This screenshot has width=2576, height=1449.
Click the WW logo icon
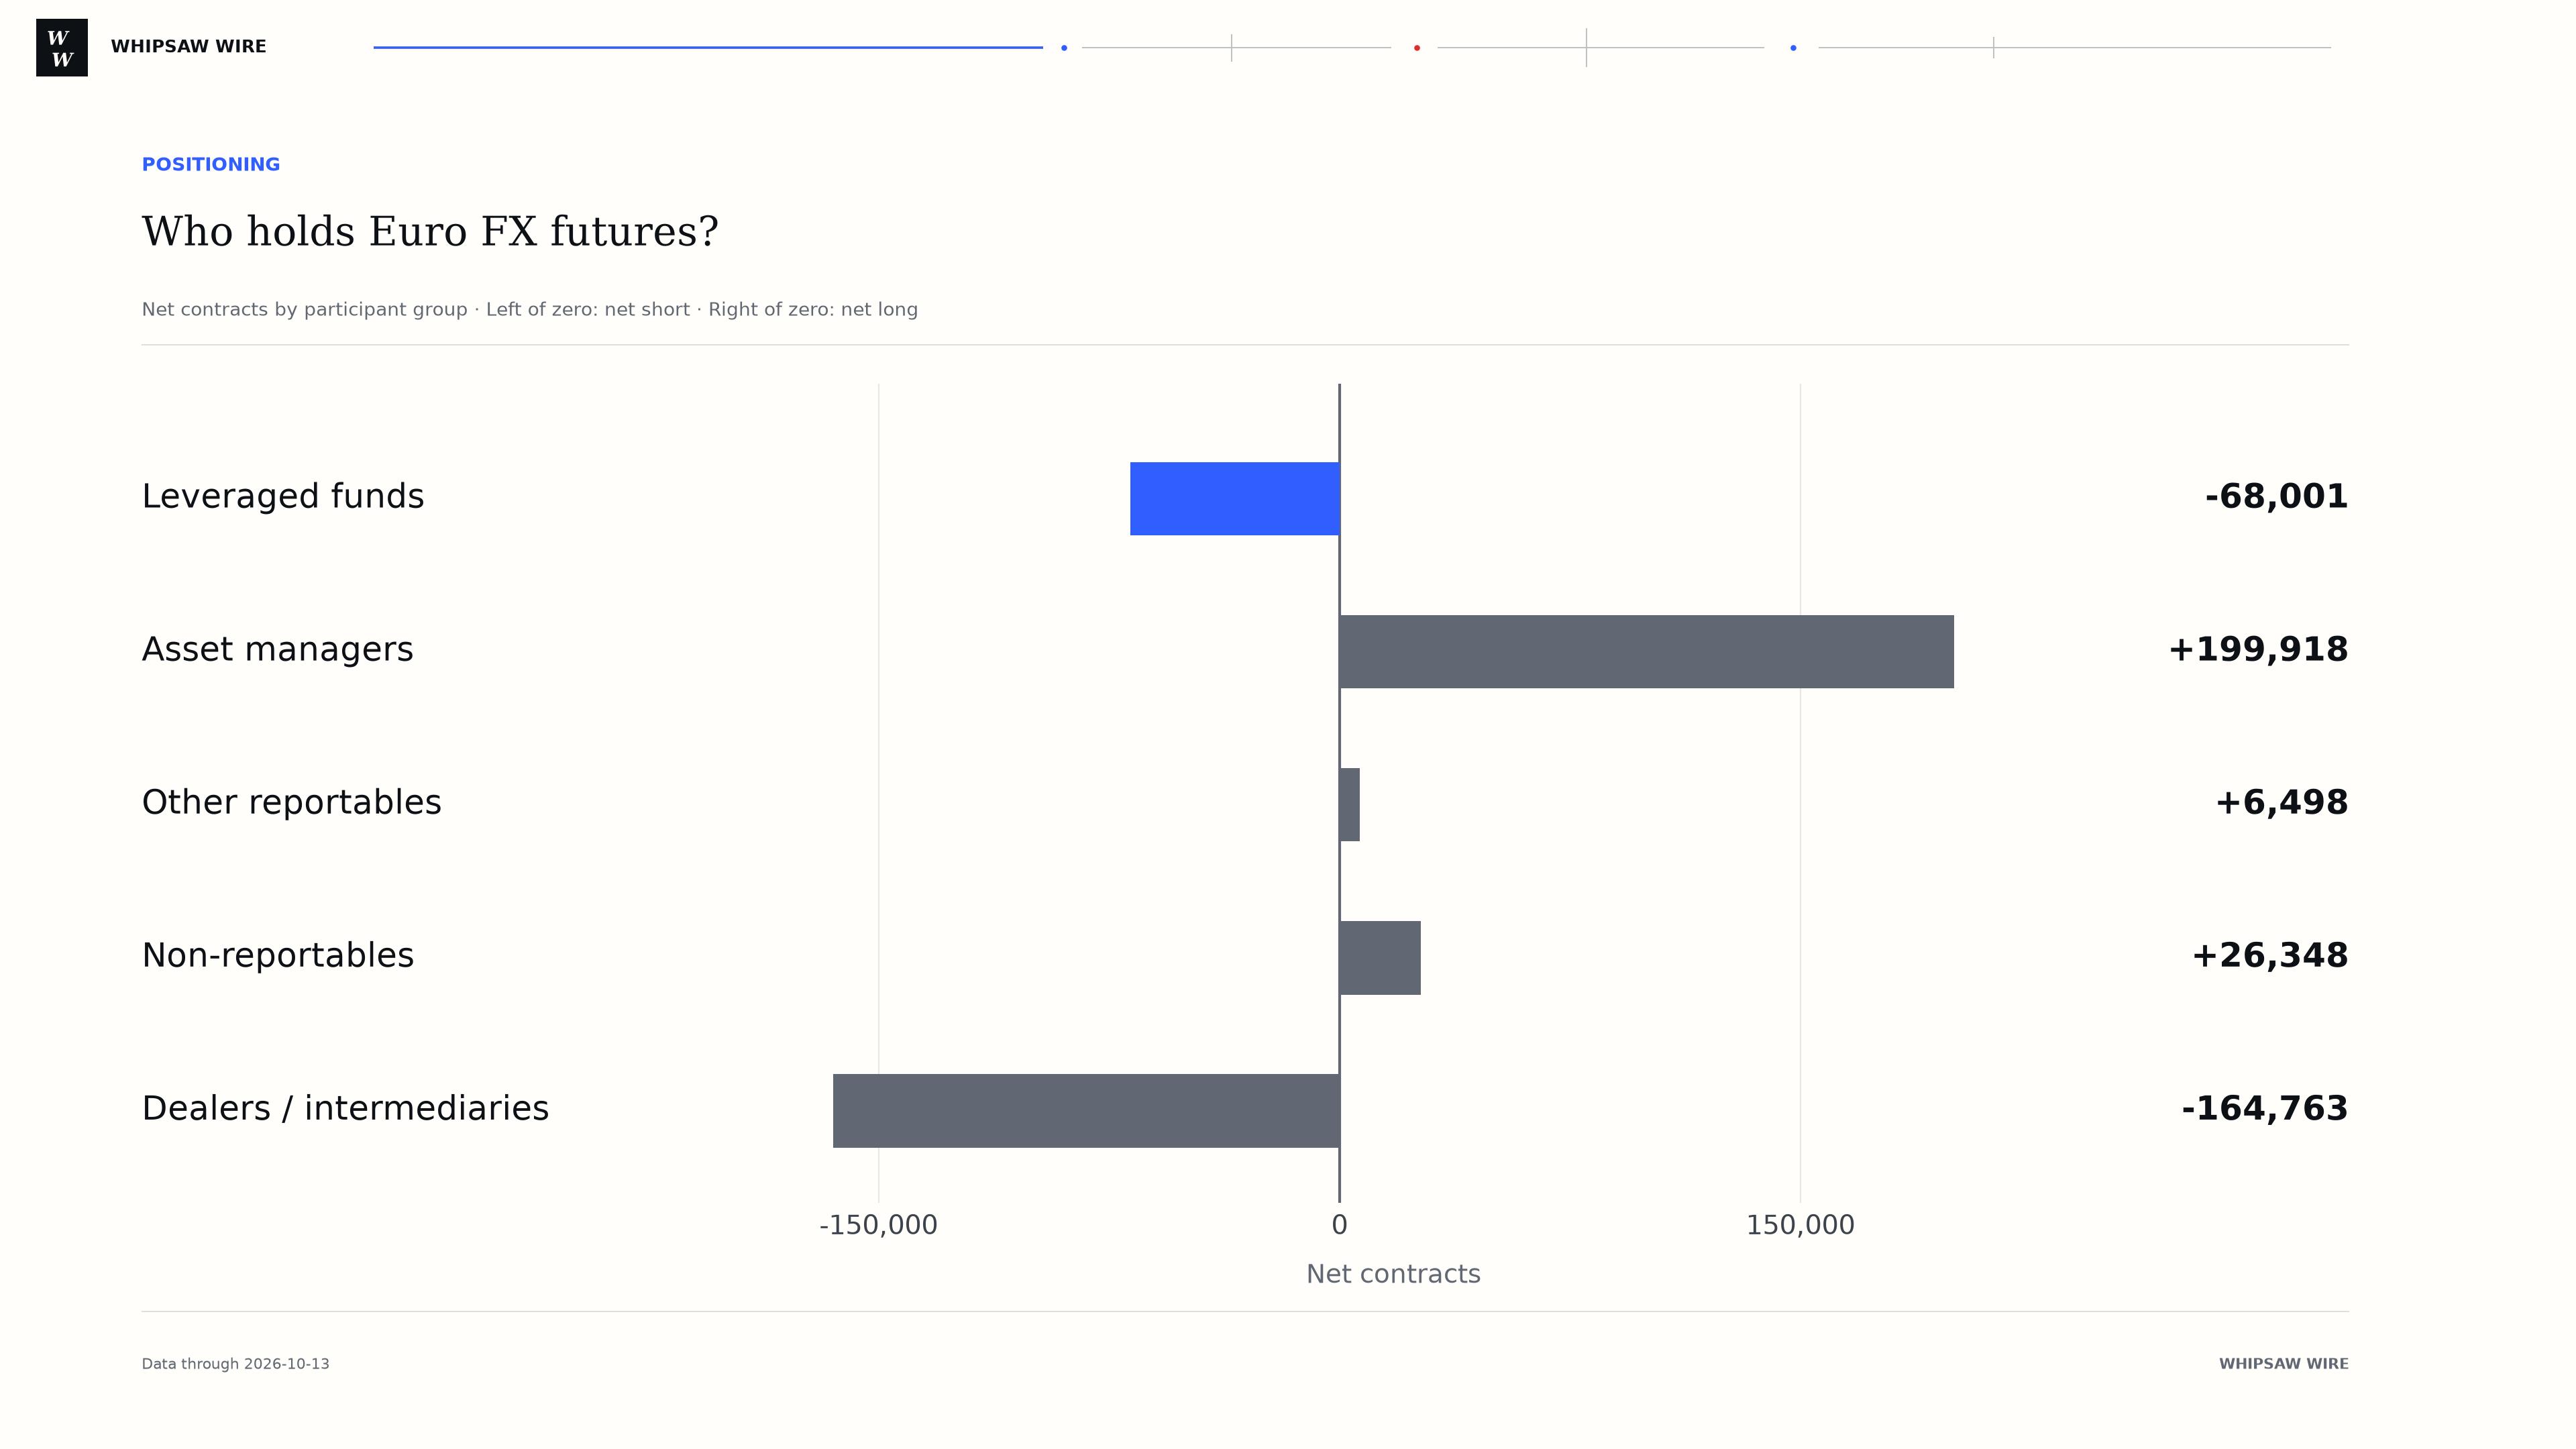[x=62, y=47]
